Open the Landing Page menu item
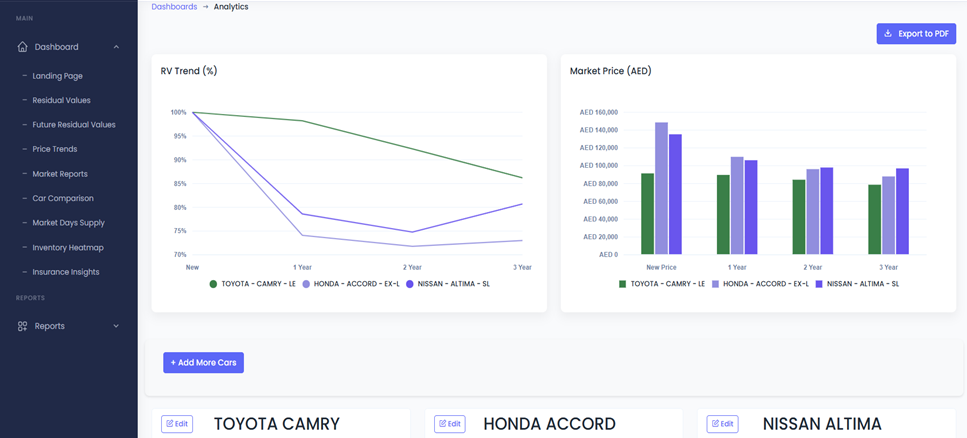This screenshot has width=967, height=438. pyautogui.click(x=57, y=76)
